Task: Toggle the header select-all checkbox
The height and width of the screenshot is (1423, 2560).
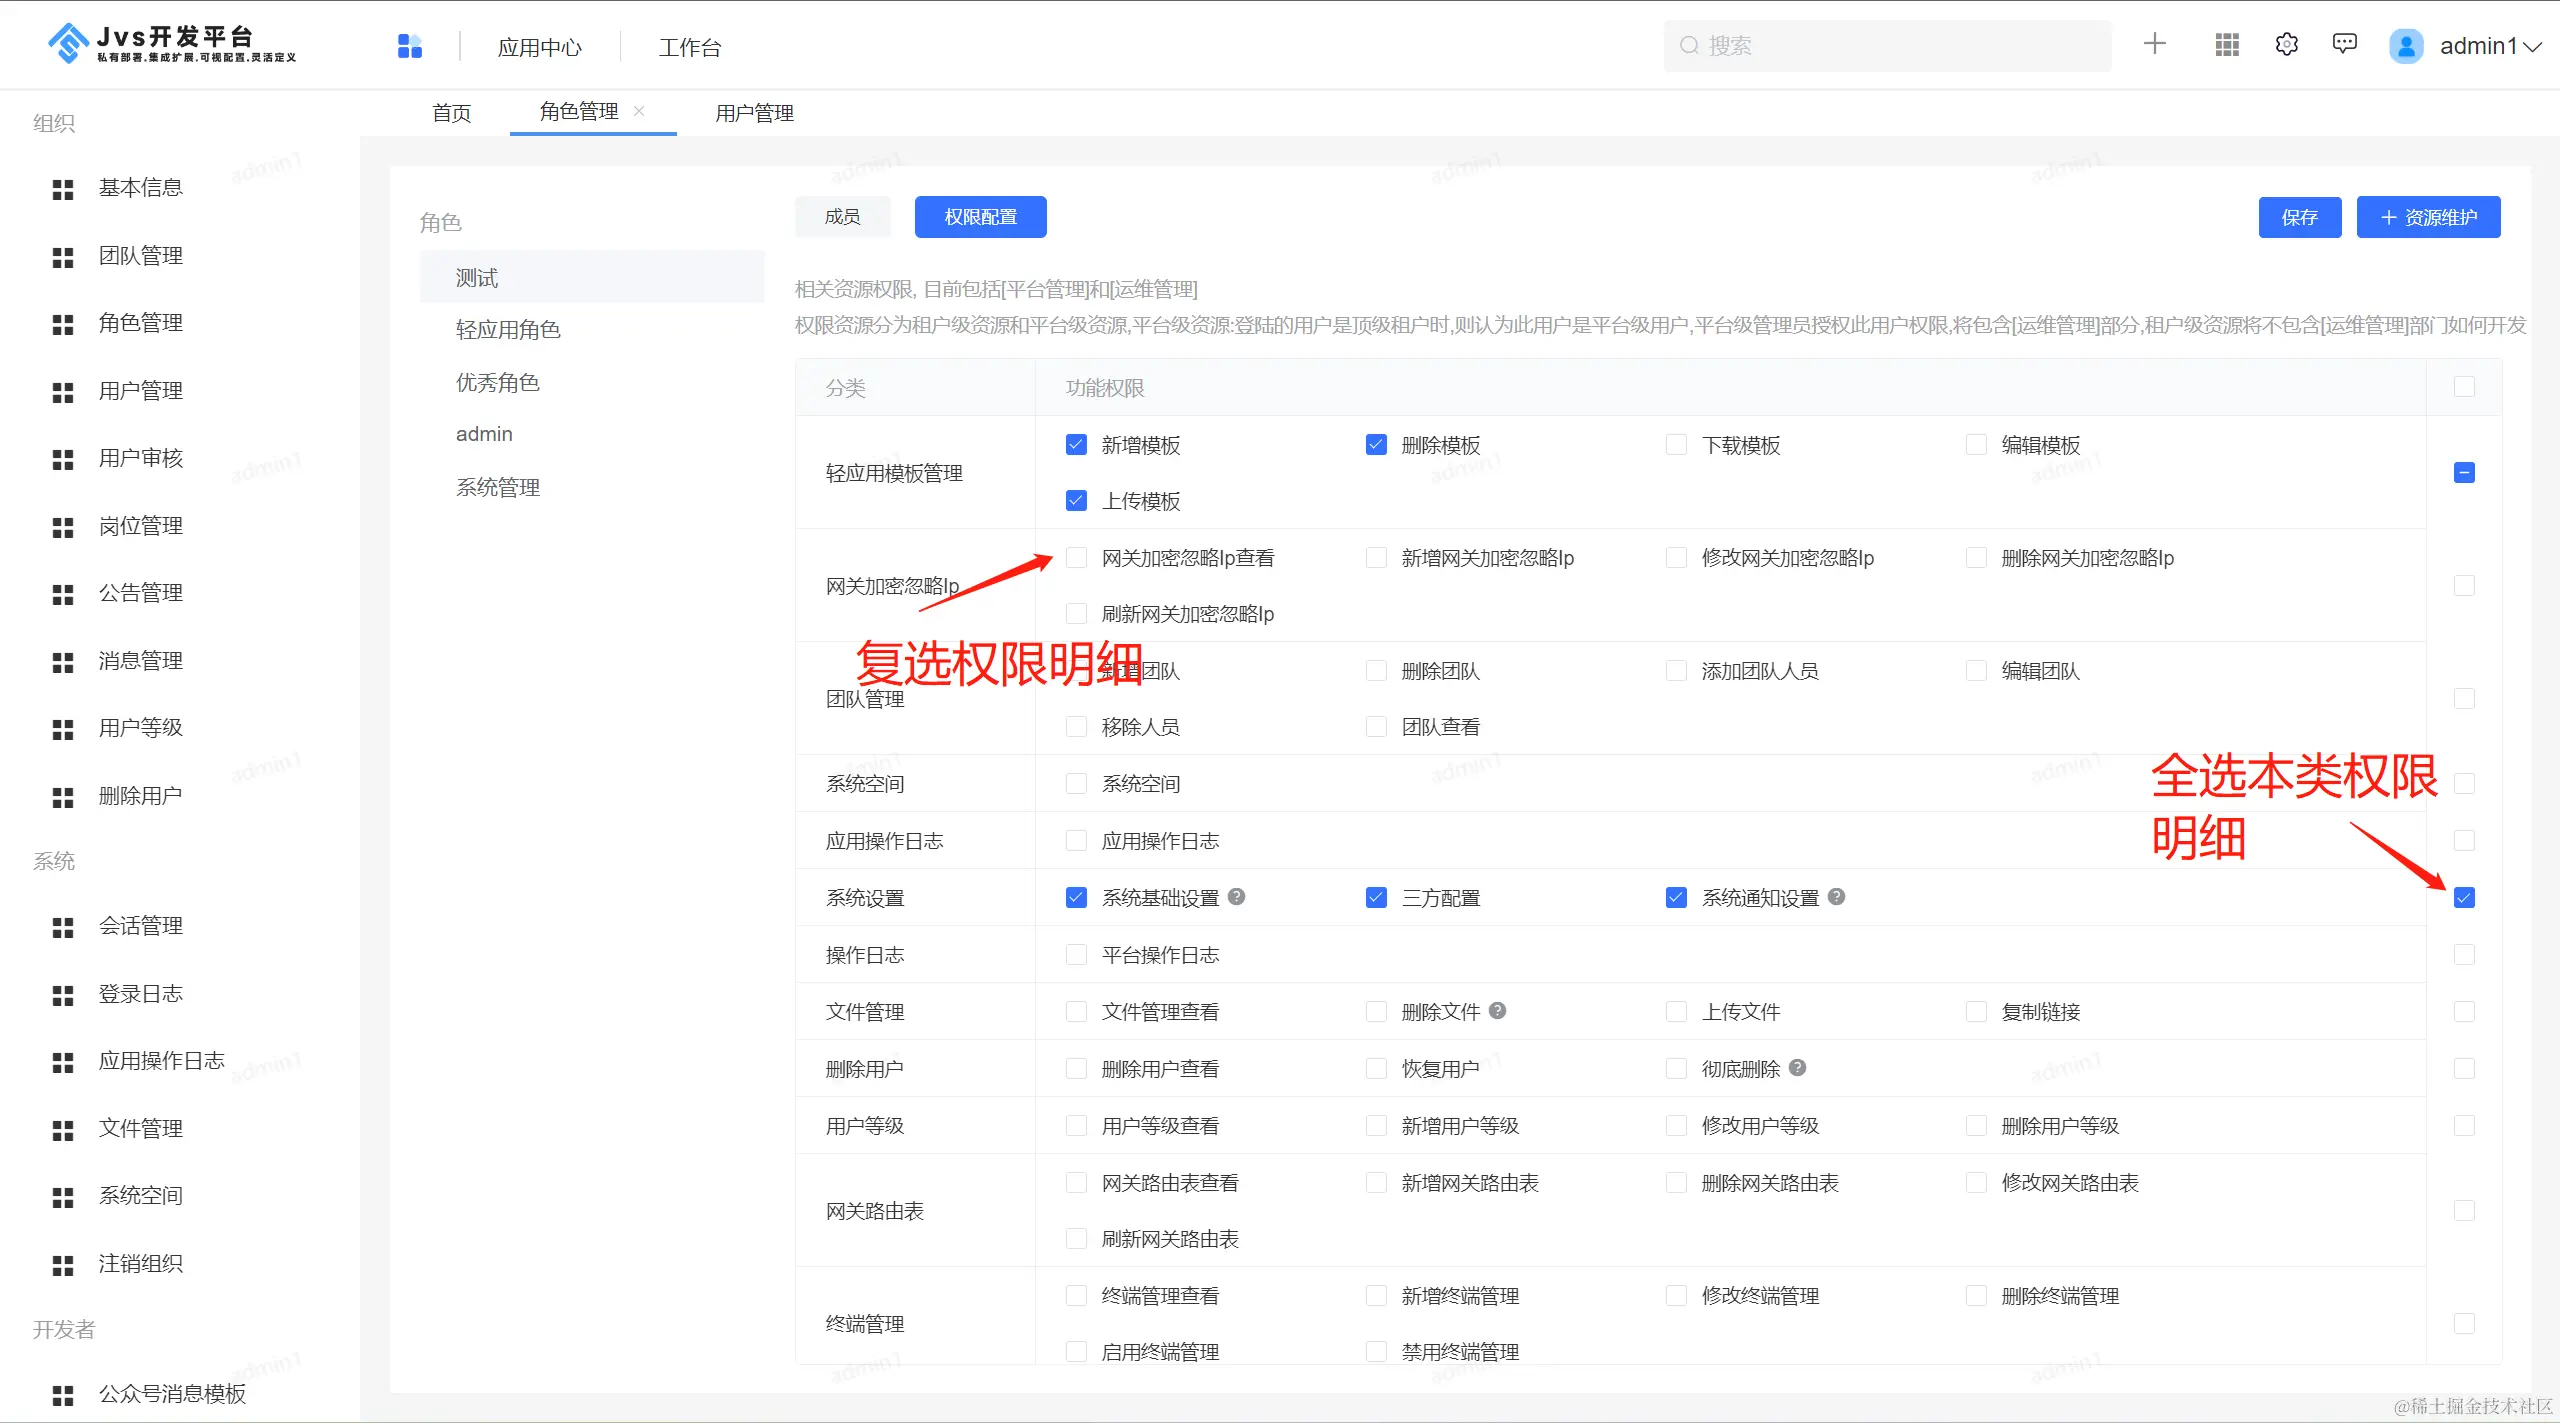Action: tap(2464, 387)
